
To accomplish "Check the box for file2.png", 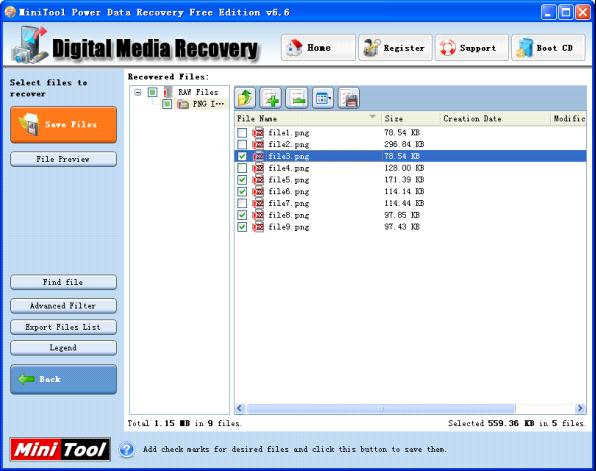I will [x=242, y=144].
